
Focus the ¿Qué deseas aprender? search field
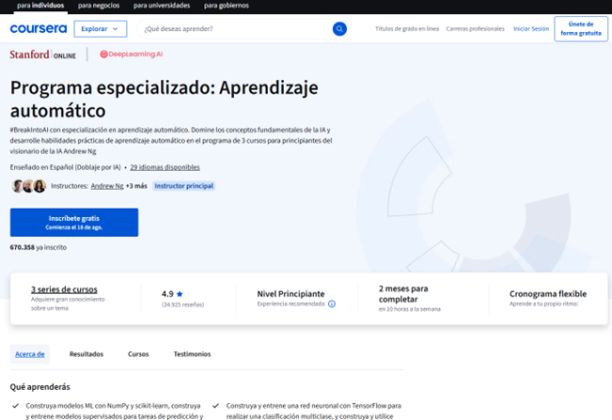click(x=235, y=29)
